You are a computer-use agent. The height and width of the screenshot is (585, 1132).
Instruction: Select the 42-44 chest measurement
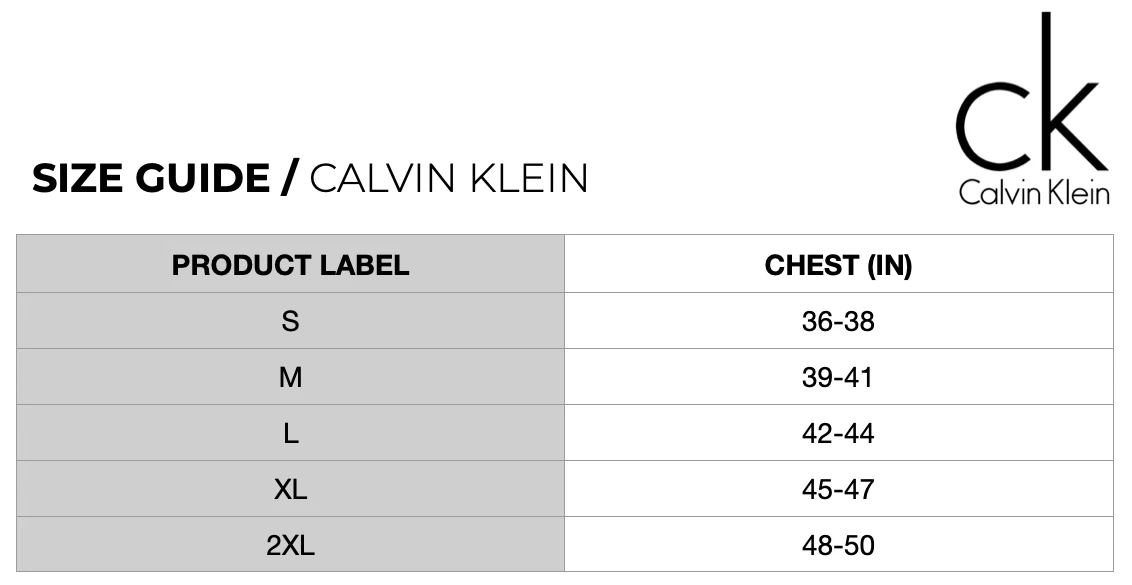pos(838,433)
